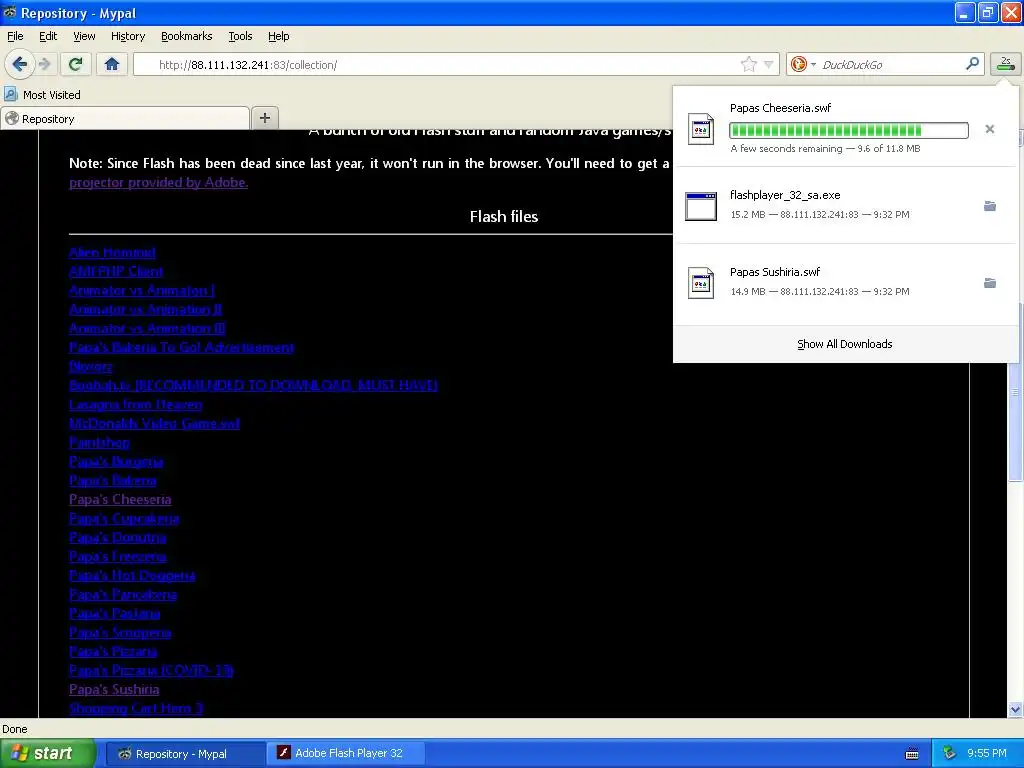Viewport: 1024px width, 768px height.
Task: Open the History menu
Action: pyautogui.click(x=127, y=36)
